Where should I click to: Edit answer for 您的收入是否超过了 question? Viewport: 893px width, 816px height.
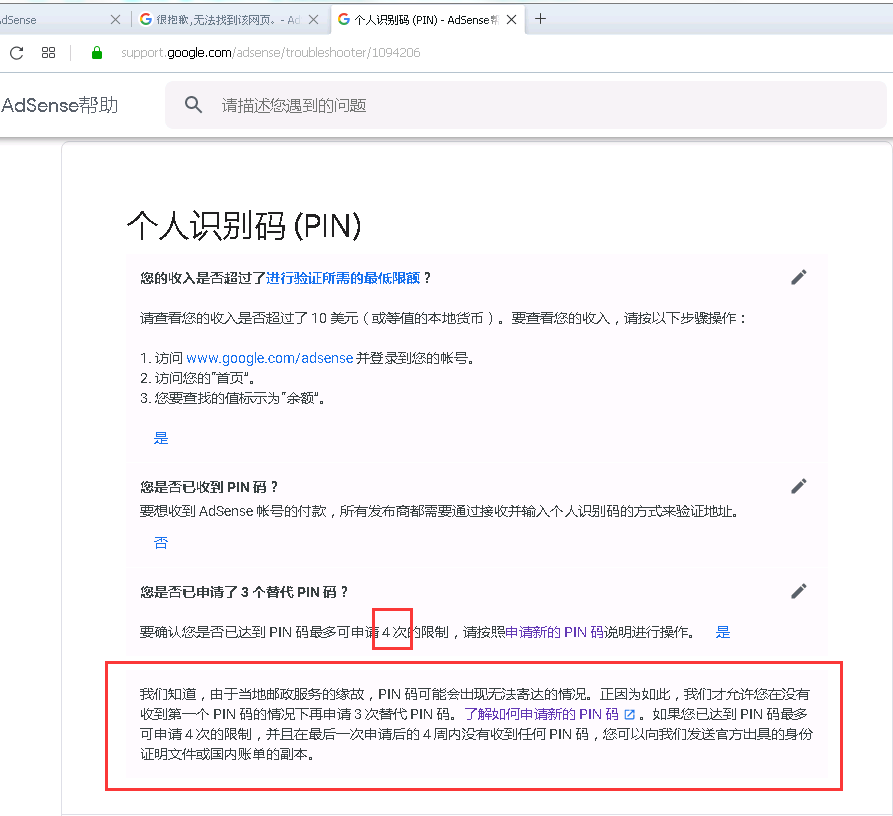798,277
